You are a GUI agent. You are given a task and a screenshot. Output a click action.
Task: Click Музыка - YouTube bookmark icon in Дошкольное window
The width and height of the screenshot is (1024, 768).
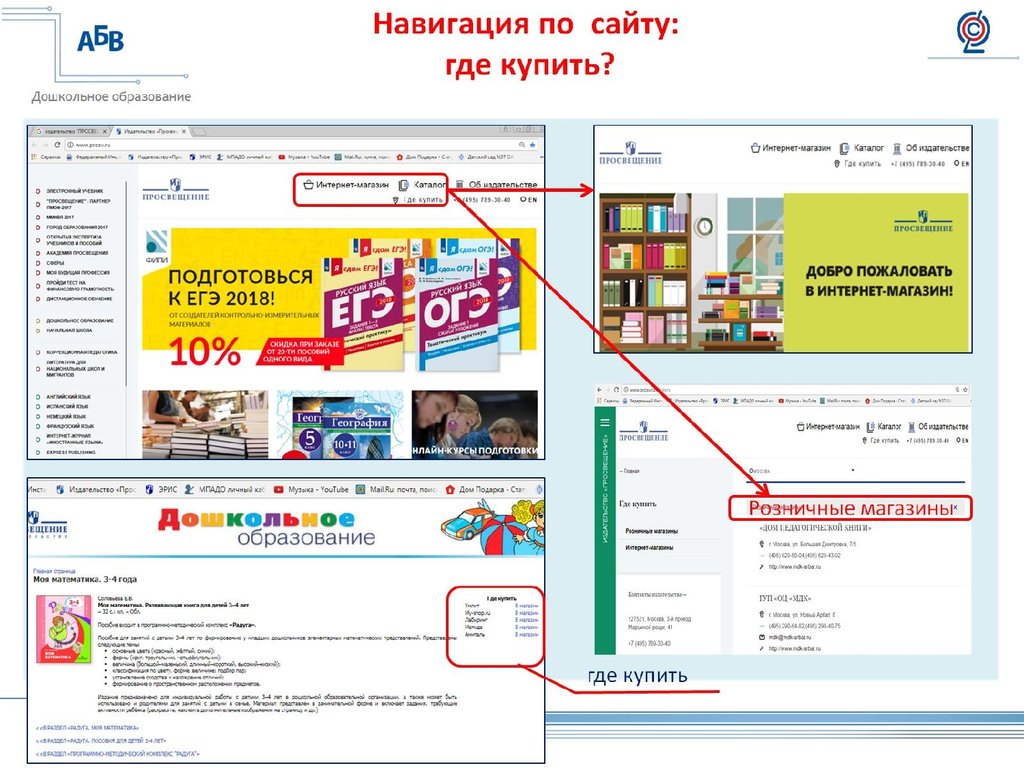[279, 489]
